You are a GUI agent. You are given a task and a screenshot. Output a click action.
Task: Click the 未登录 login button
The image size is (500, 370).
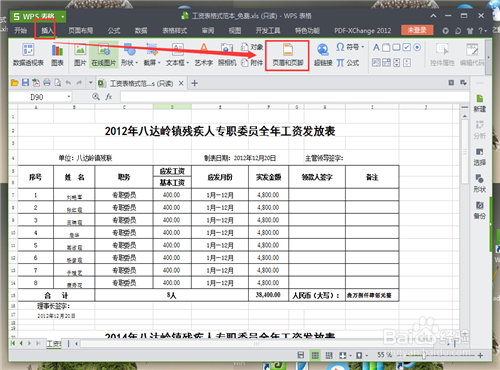click(417, 30)
